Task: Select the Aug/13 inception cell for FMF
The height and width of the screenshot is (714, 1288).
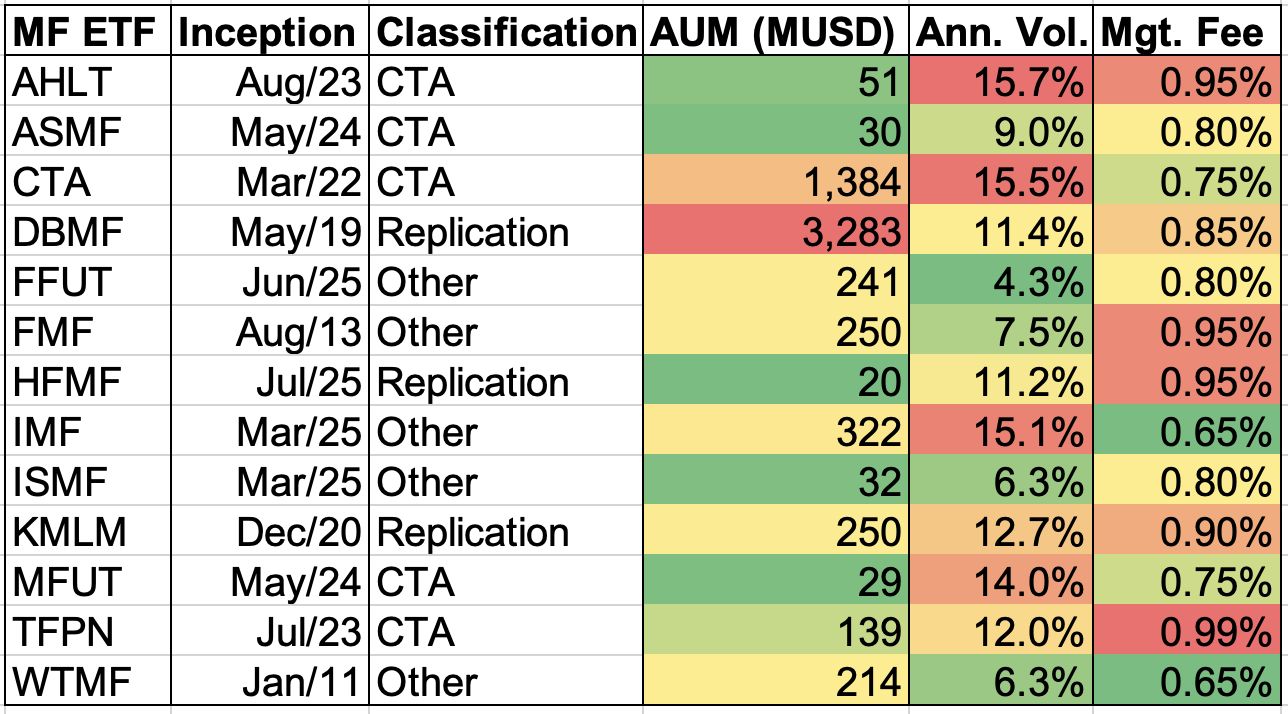Action: click(x=269, y=333)
